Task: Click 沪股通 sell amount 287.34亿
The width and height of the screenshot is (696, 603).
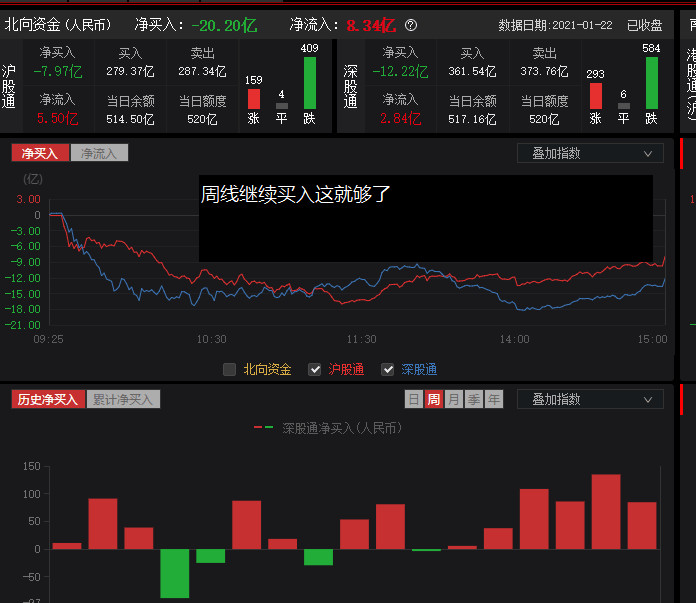Action: 202,71
